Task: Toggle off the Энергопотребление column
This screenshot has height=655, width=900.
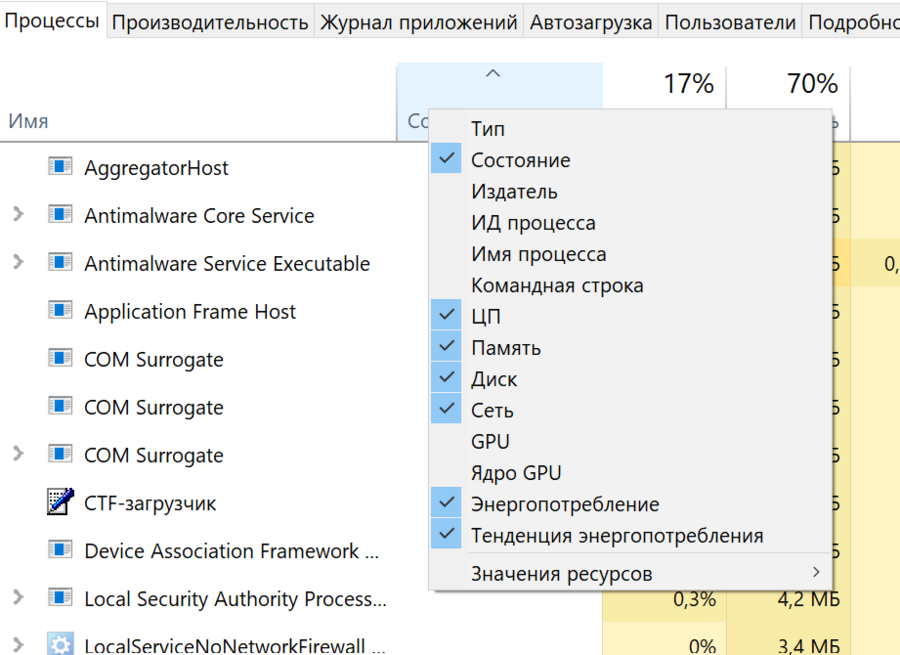Action: 564,505
